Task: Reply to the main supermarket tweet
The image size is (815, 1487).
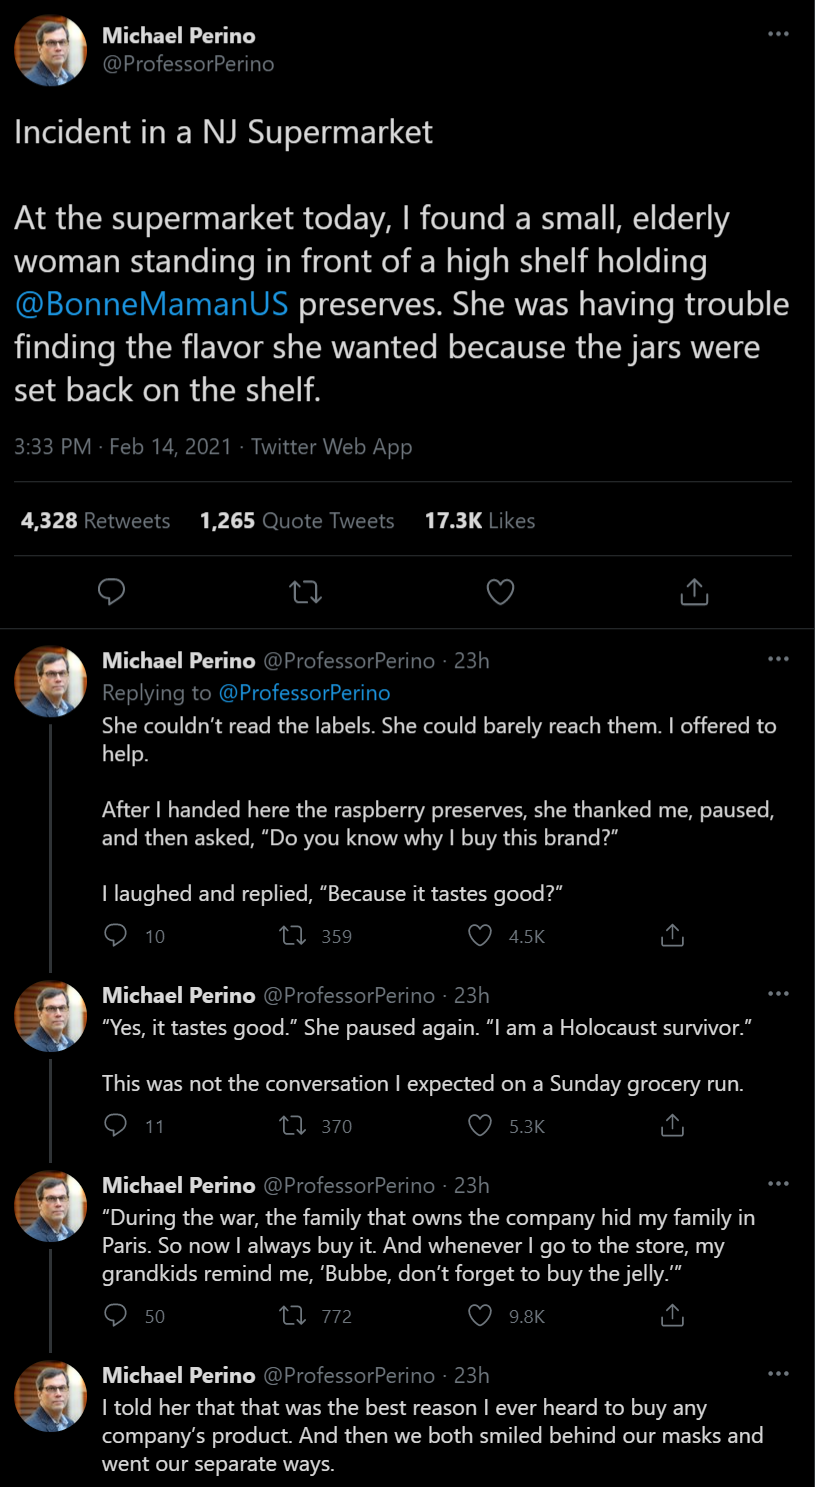Action: click(112, 592)
